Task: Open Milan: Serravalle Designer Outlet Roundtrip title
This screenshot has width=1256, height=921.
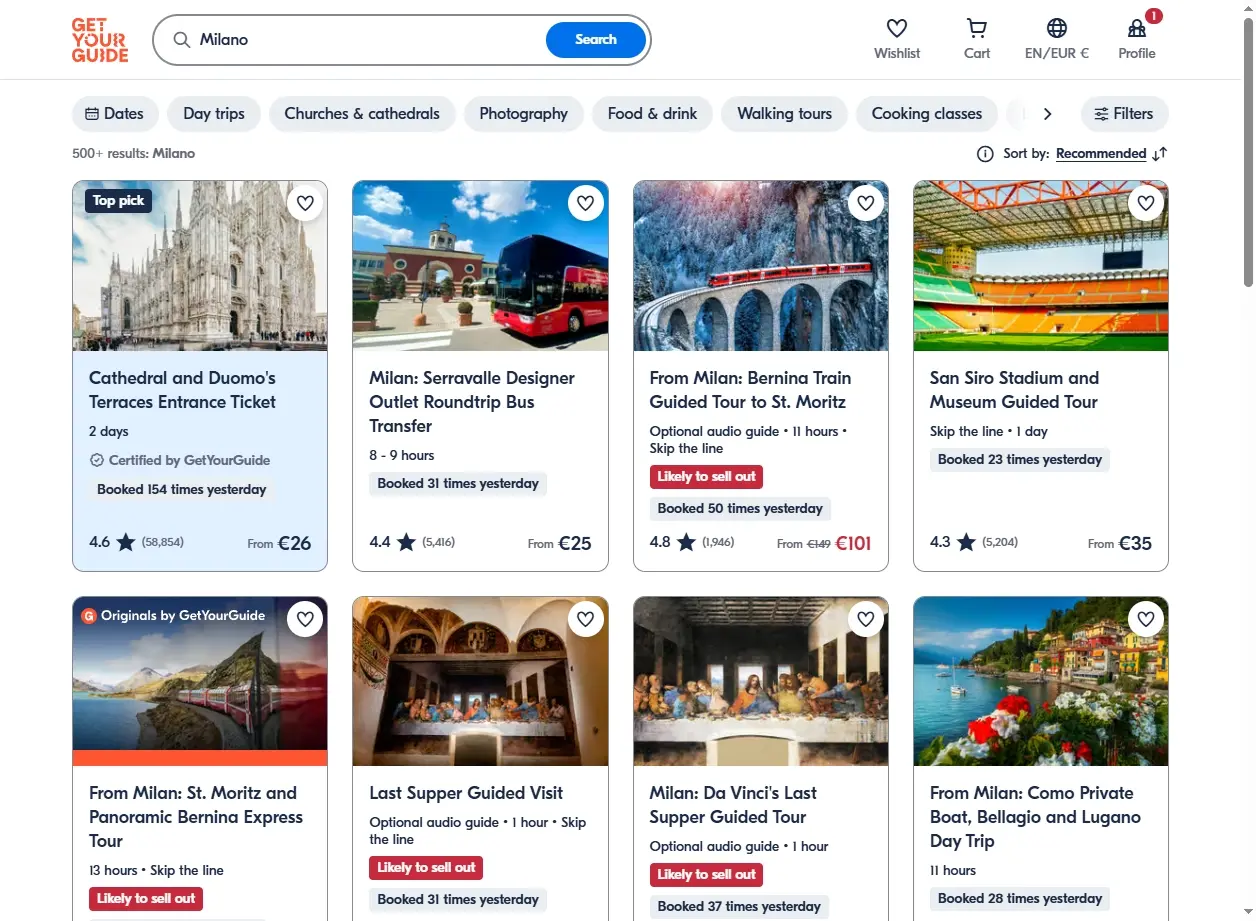Action: point(472,402)
